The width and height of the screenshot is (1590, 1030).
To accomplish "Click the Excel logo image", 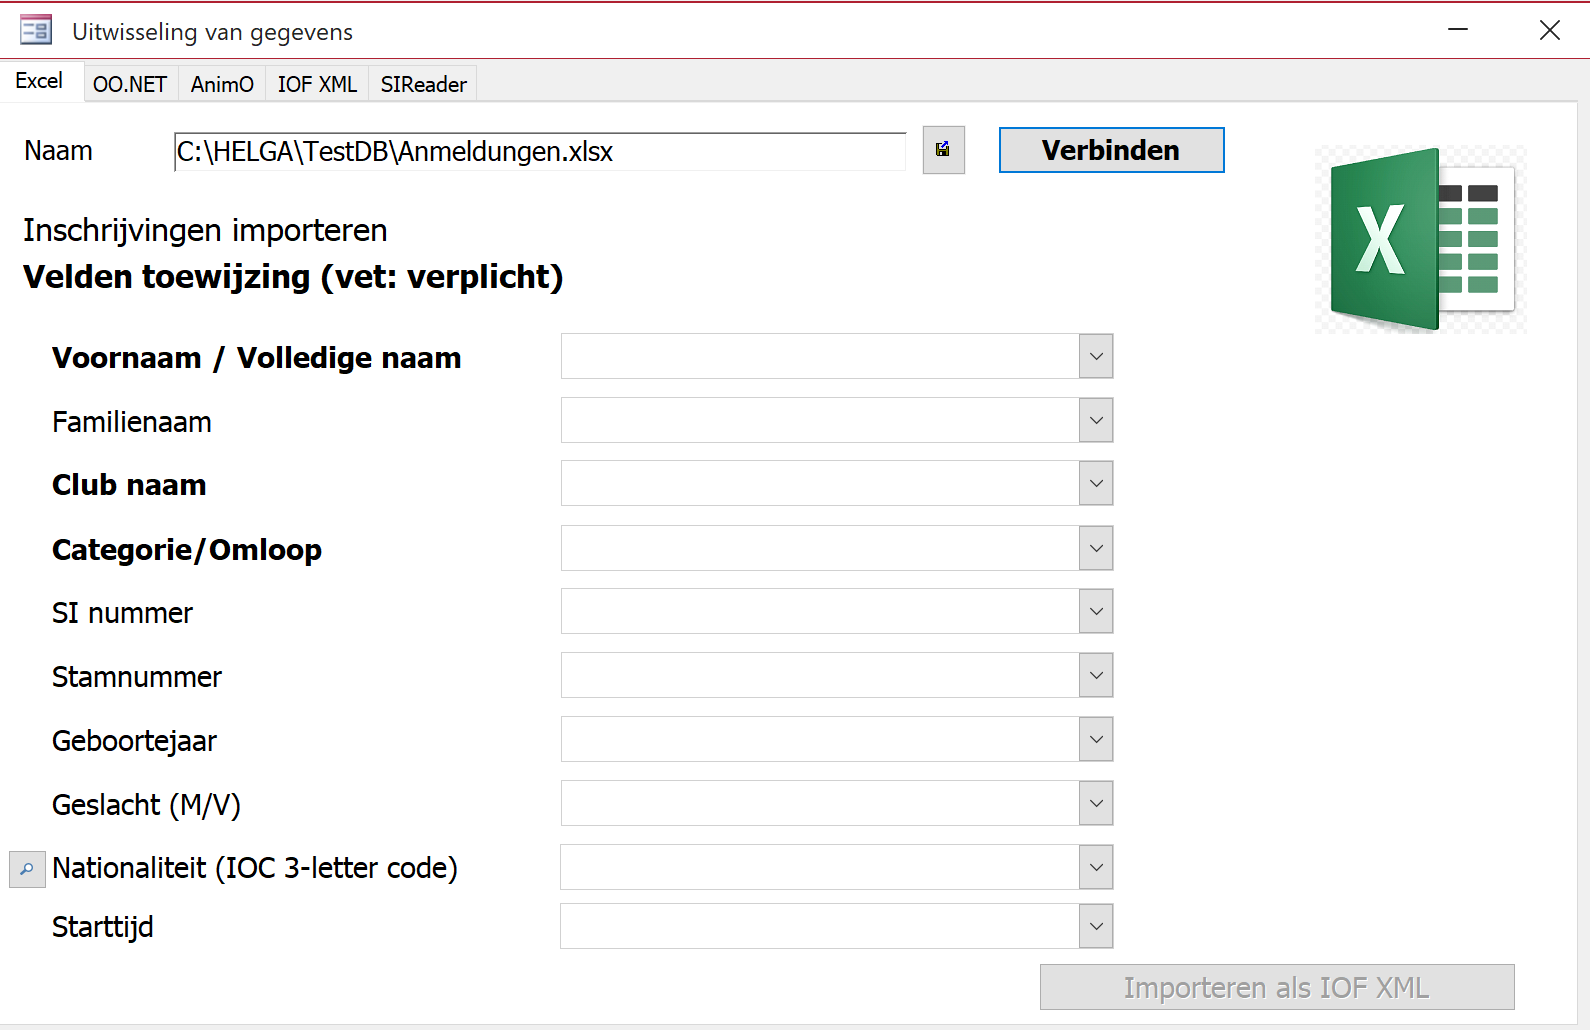I will 1421,240.
